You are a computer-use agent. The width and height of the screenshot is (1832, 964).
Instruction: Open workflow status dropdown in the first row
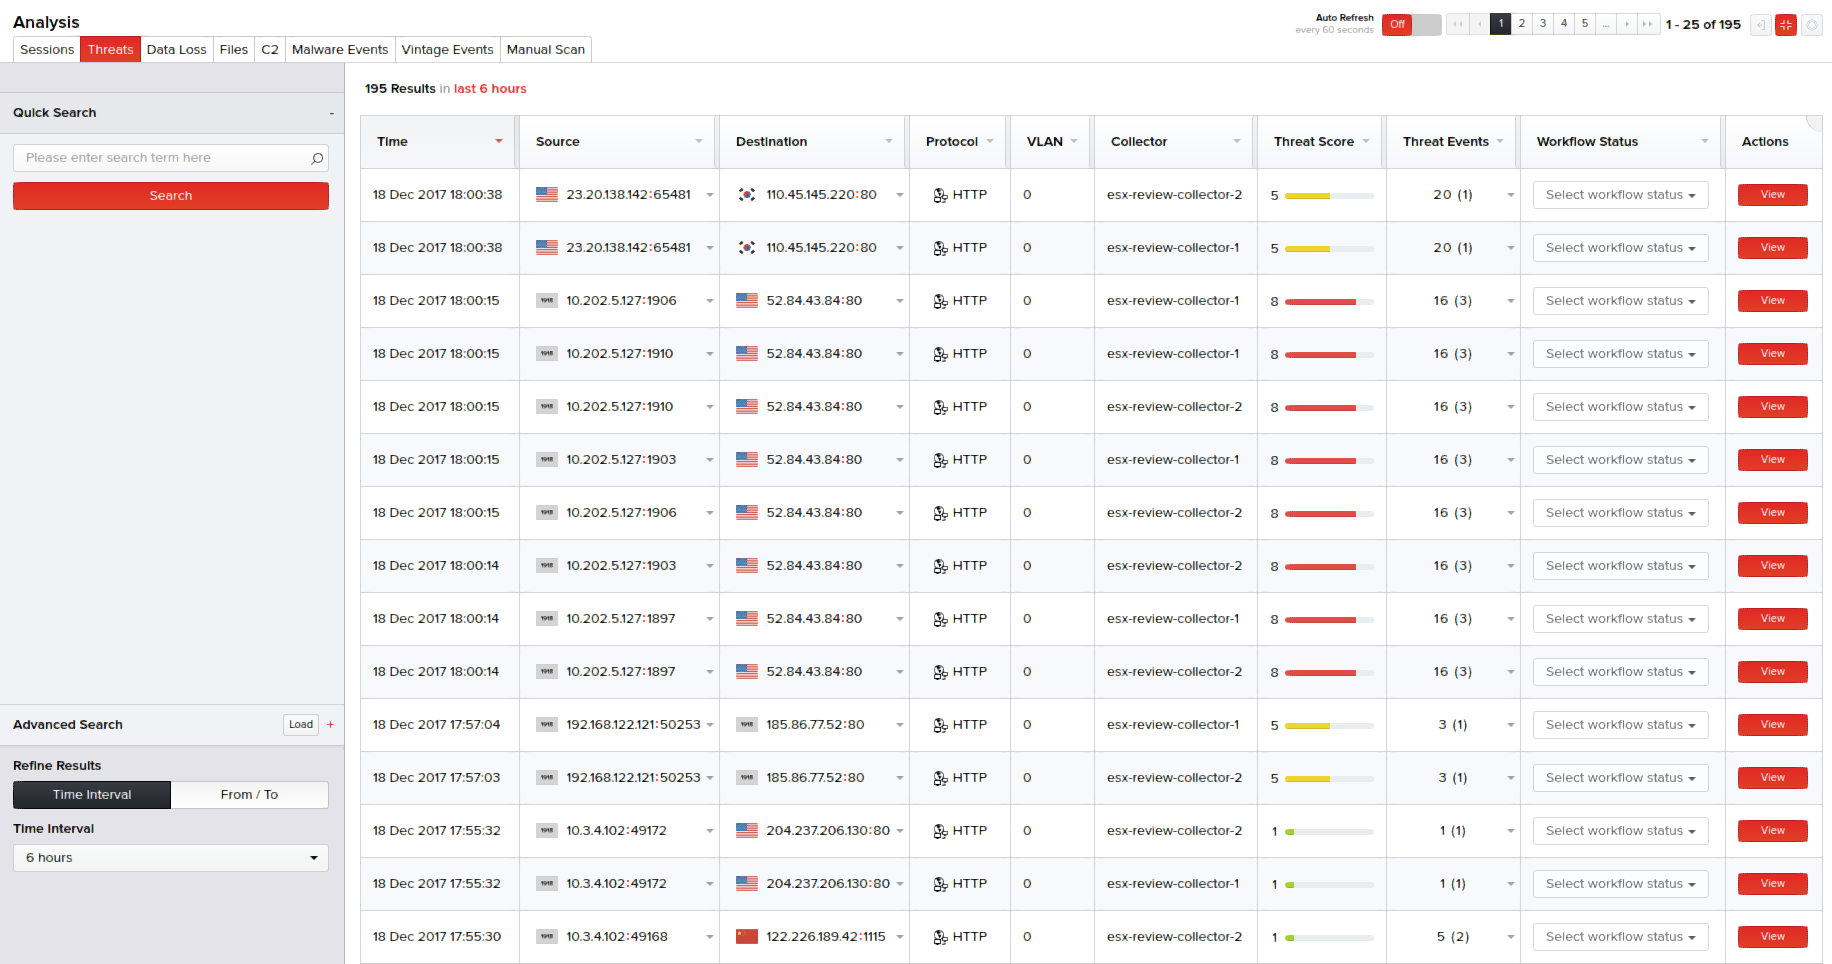(1619, 195)
